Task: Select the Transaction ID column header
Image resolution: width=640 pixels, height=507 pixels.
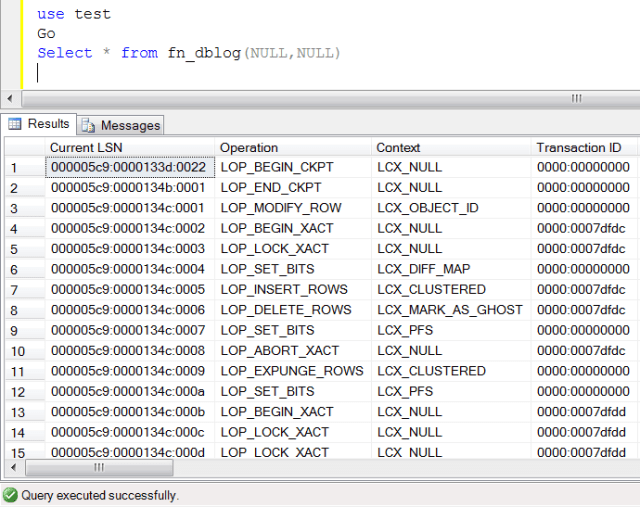Action: coord(578,147)
